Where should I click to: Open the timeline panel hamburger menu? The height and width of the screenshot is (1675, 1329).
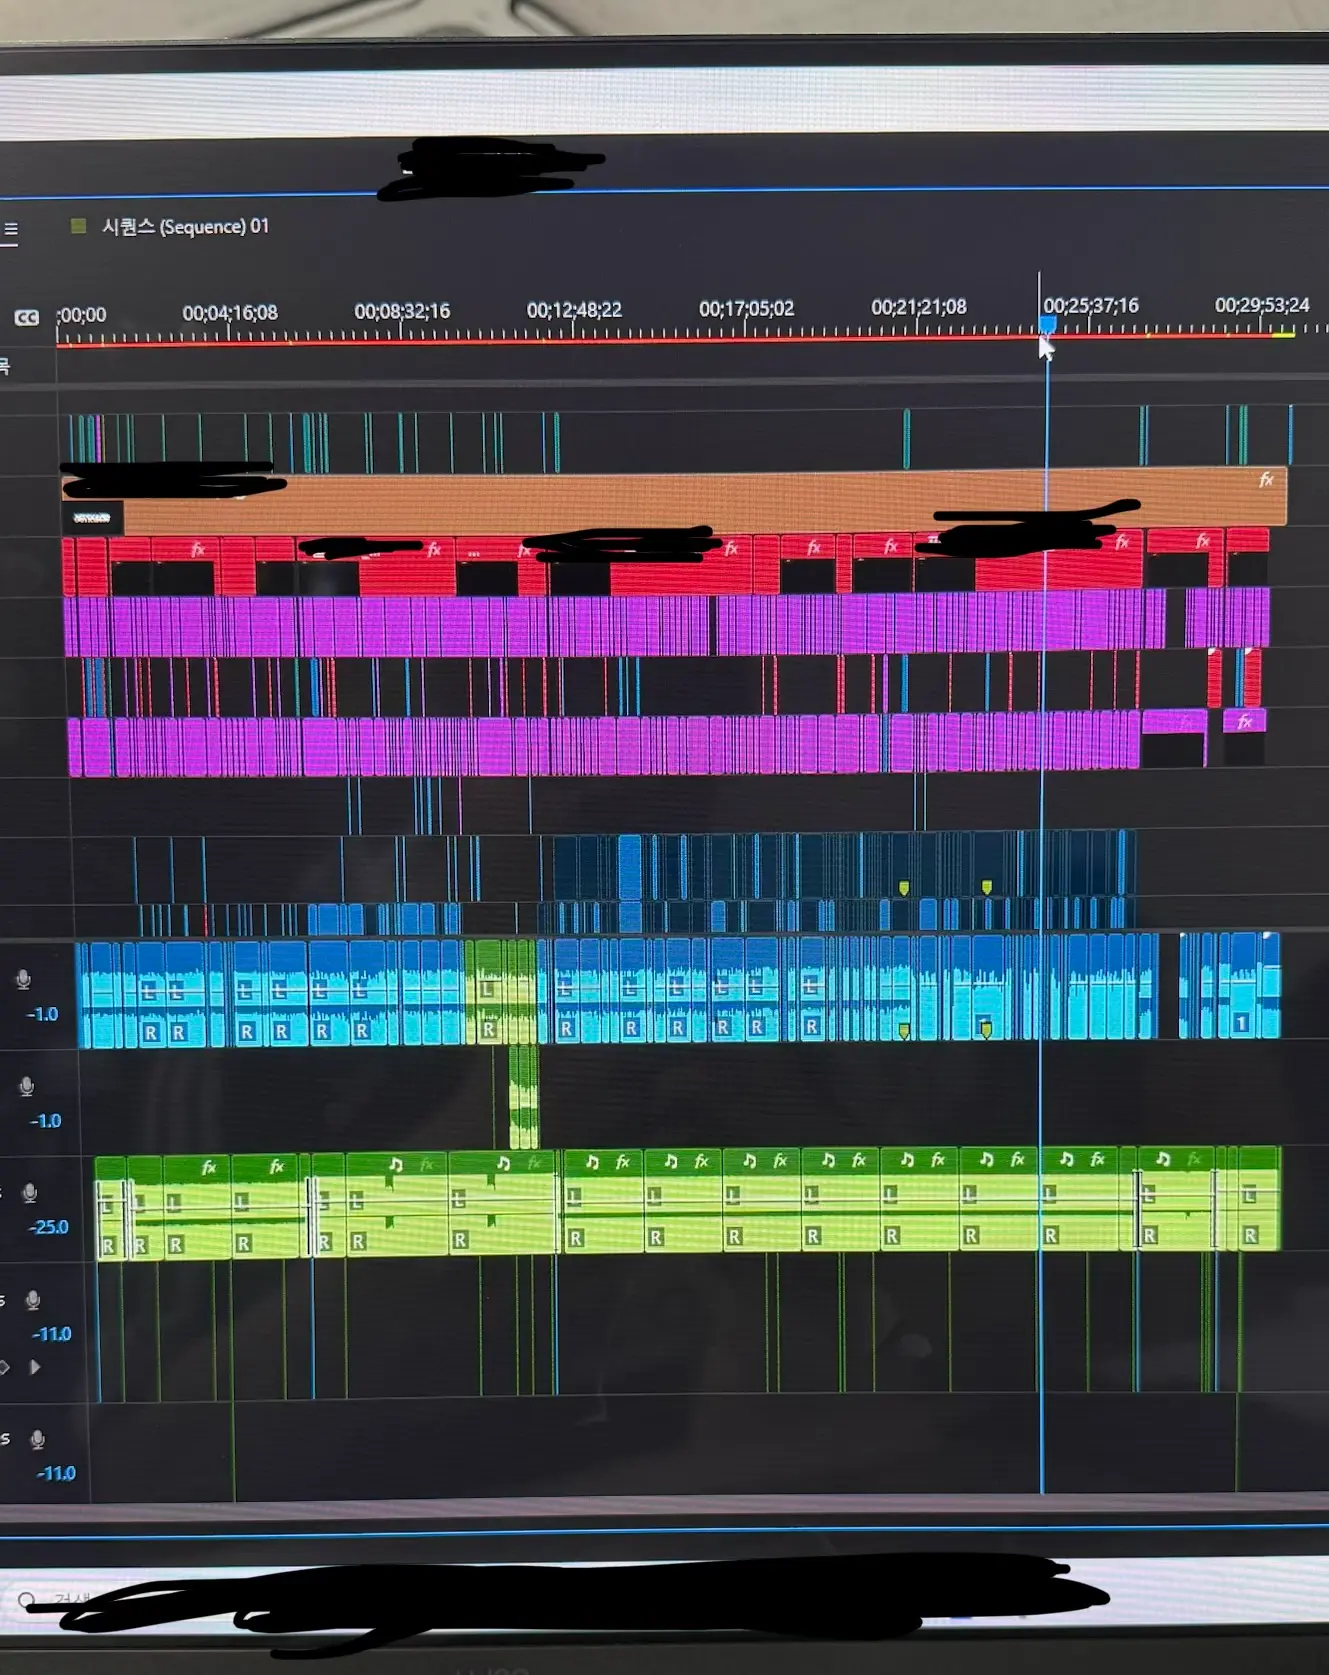[11, 229]
